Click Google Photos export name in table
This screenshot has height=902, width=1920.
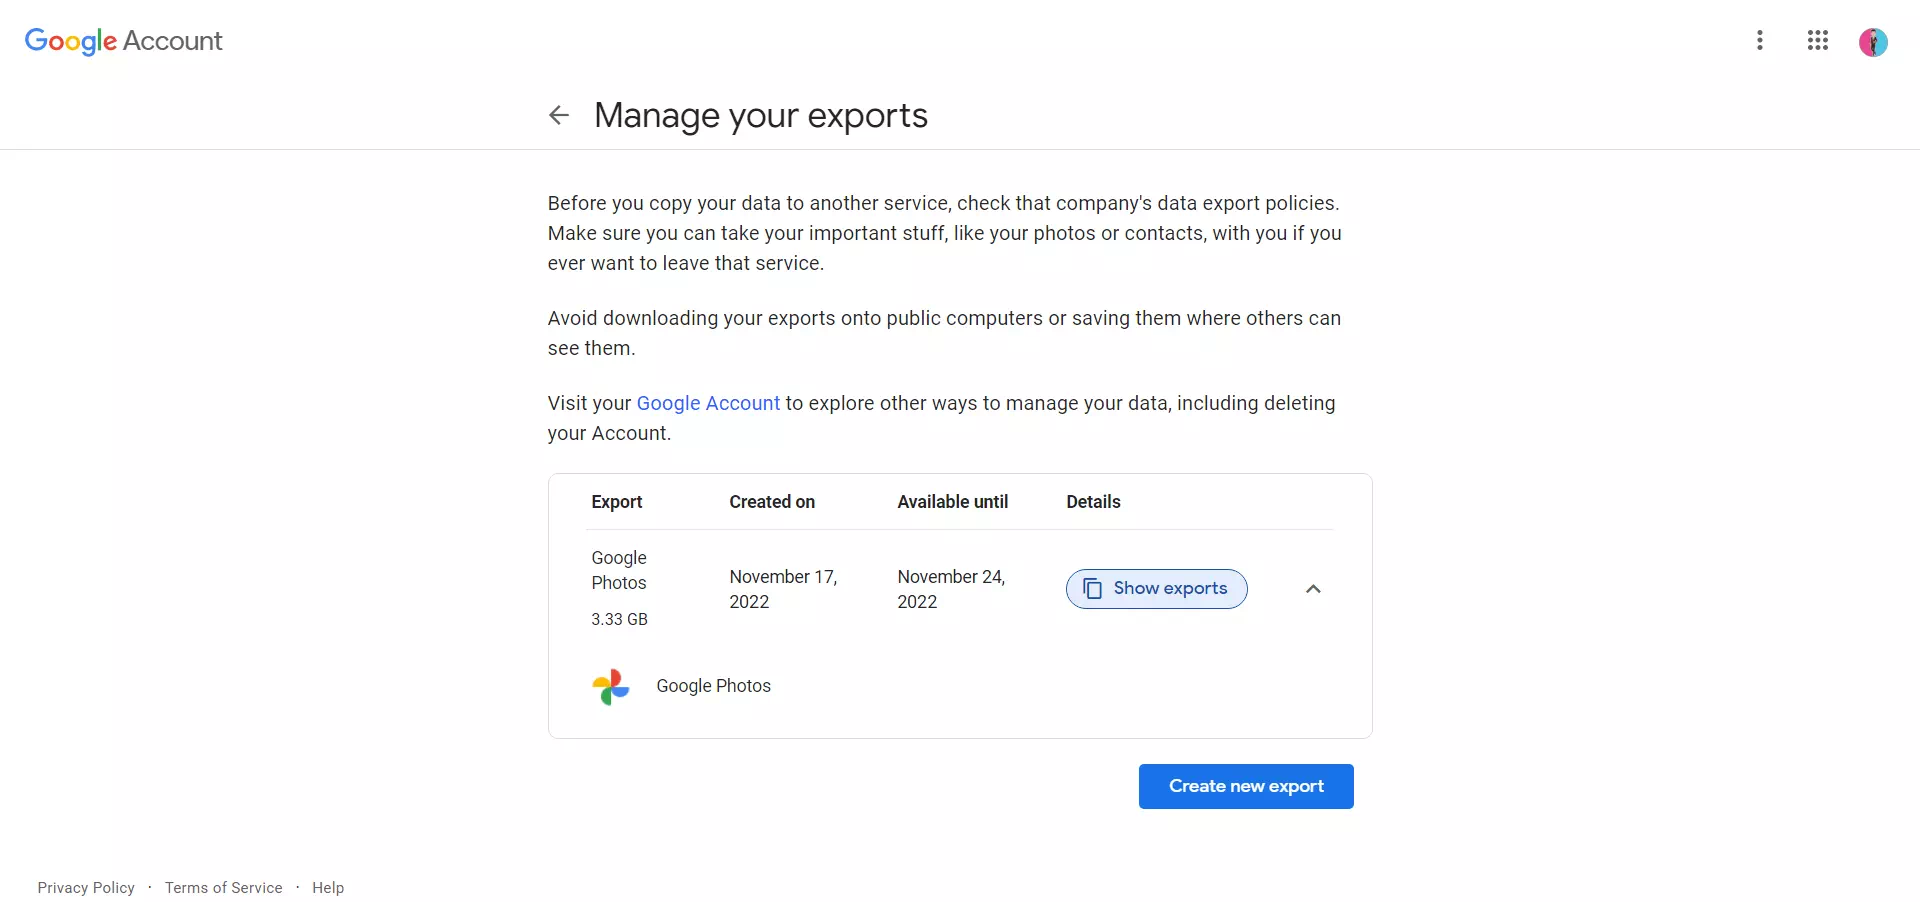click(x=619, y=570)
